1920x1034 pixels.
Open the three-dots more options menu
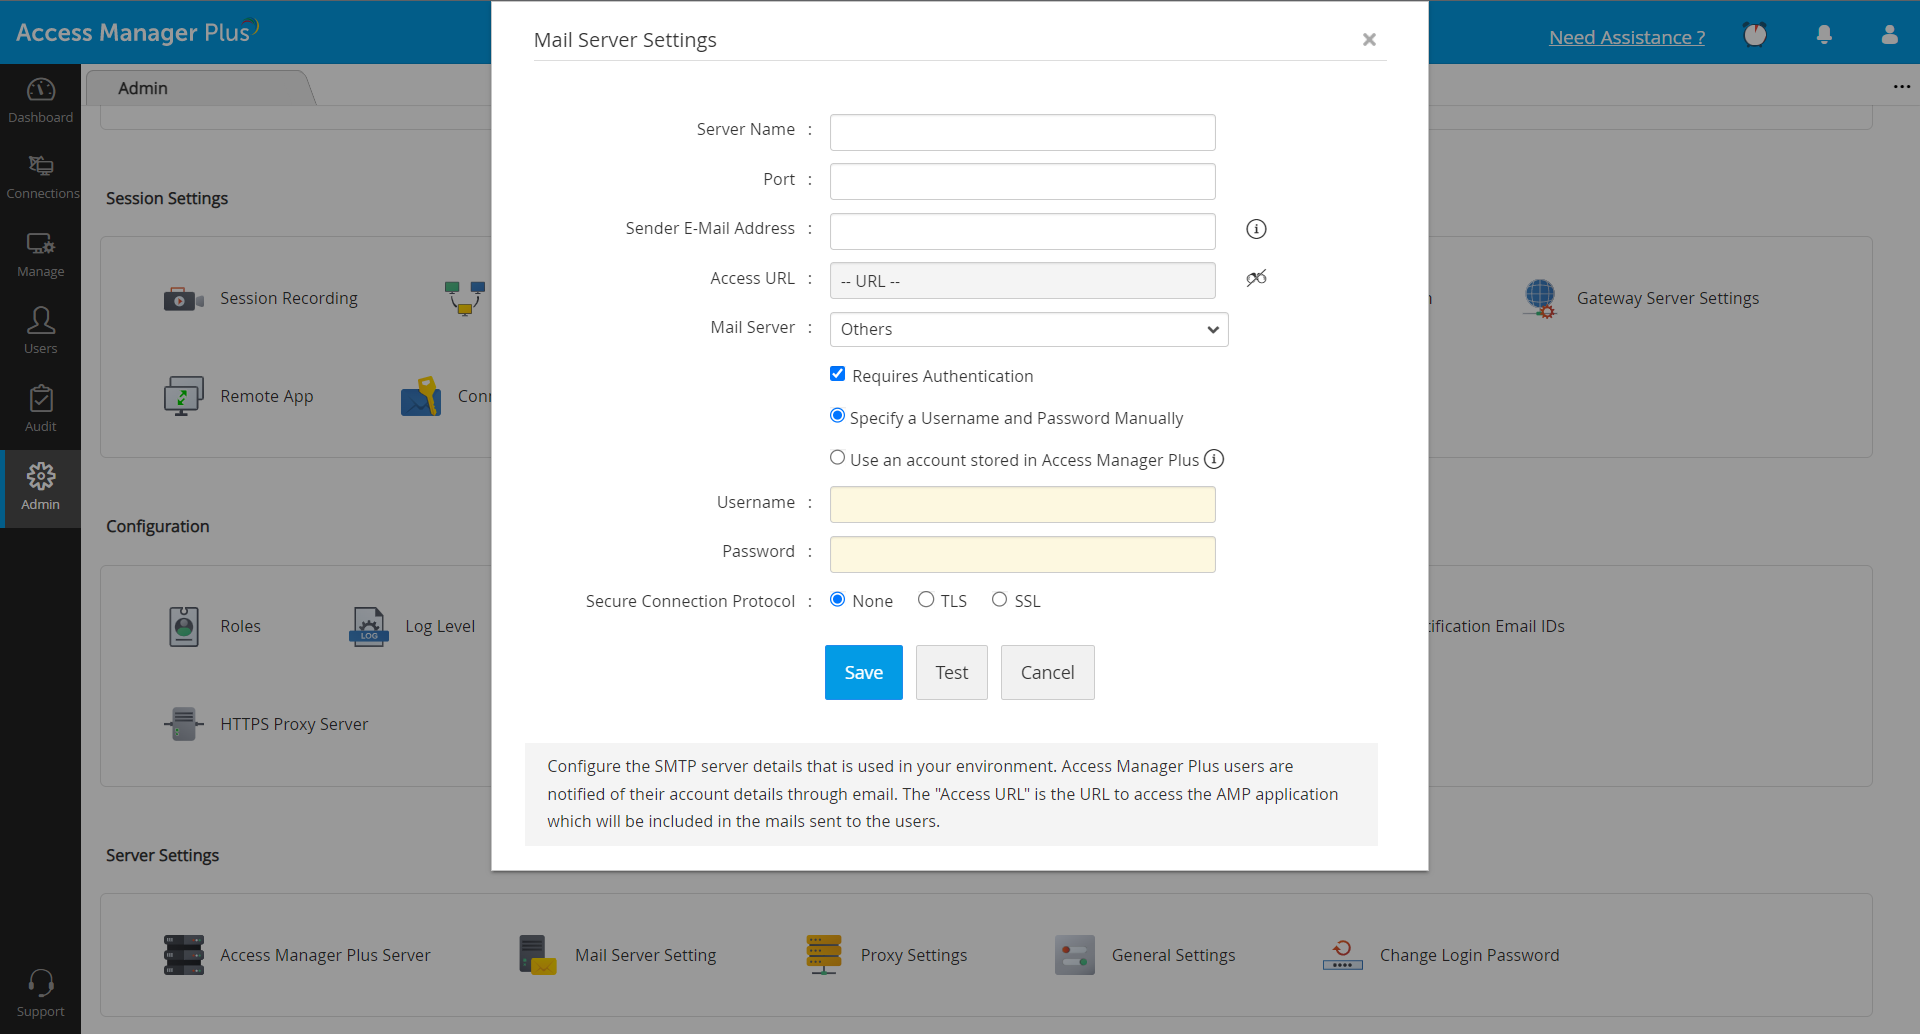tap(1901, 87)
